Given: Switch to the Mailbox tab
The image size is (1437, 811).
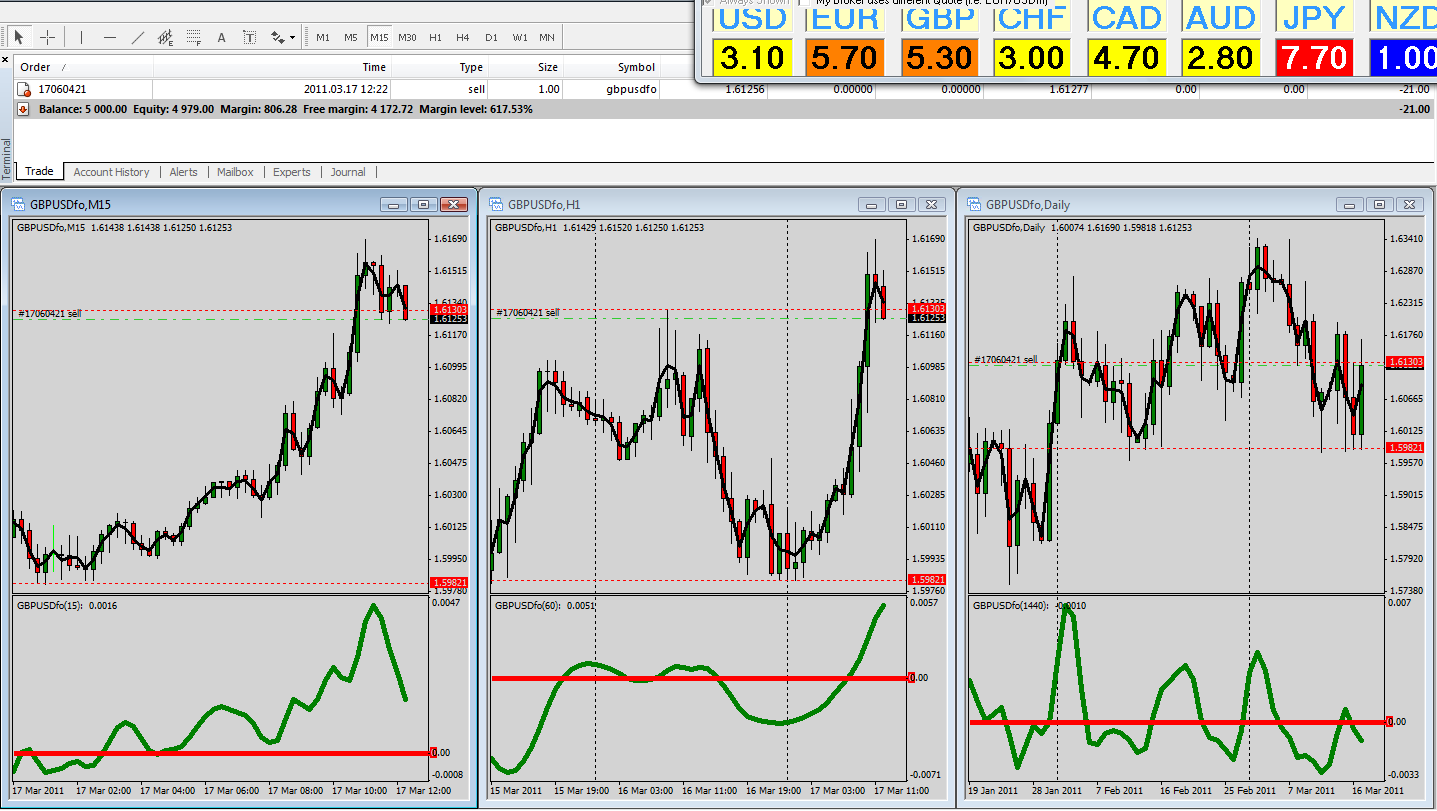Looking at the screenshot, I should tap(235, 172).
